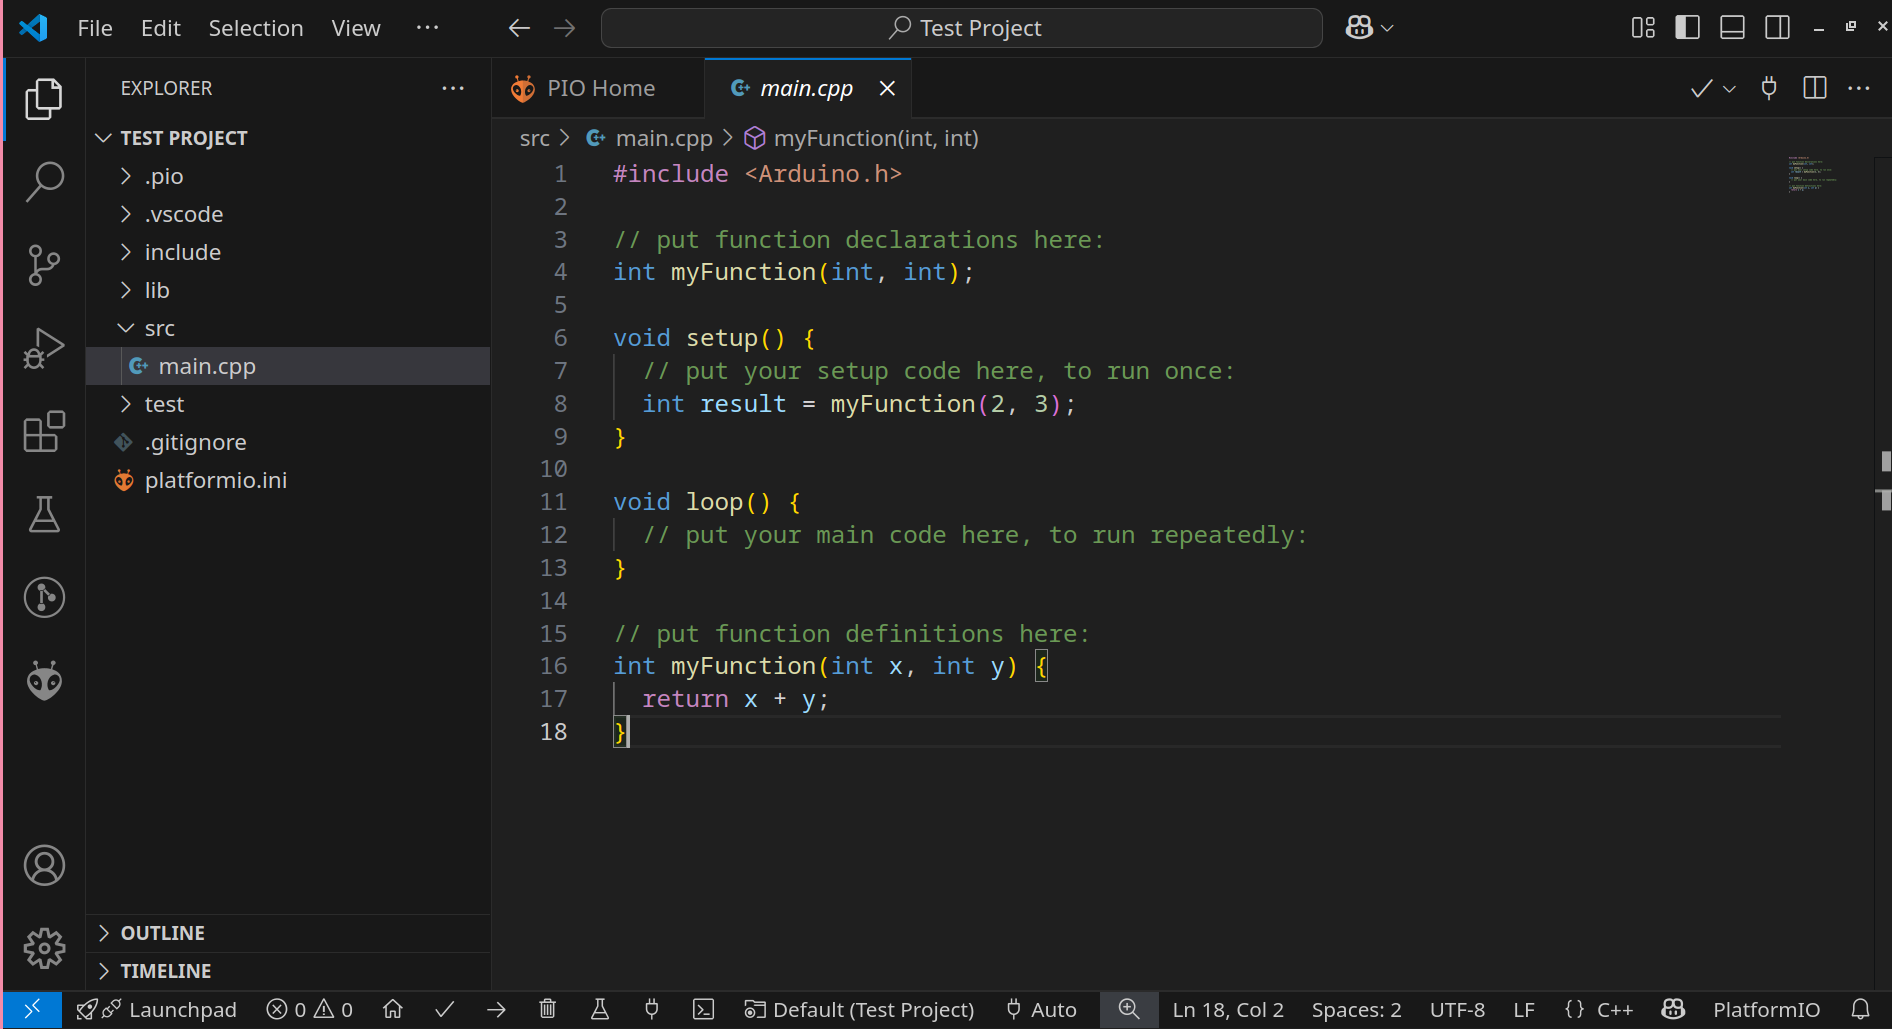The width and height of the screenshot is (1892, 1029).
Task: Click the Copilot status icon in status bar
Action: tap(1673, 1010)
